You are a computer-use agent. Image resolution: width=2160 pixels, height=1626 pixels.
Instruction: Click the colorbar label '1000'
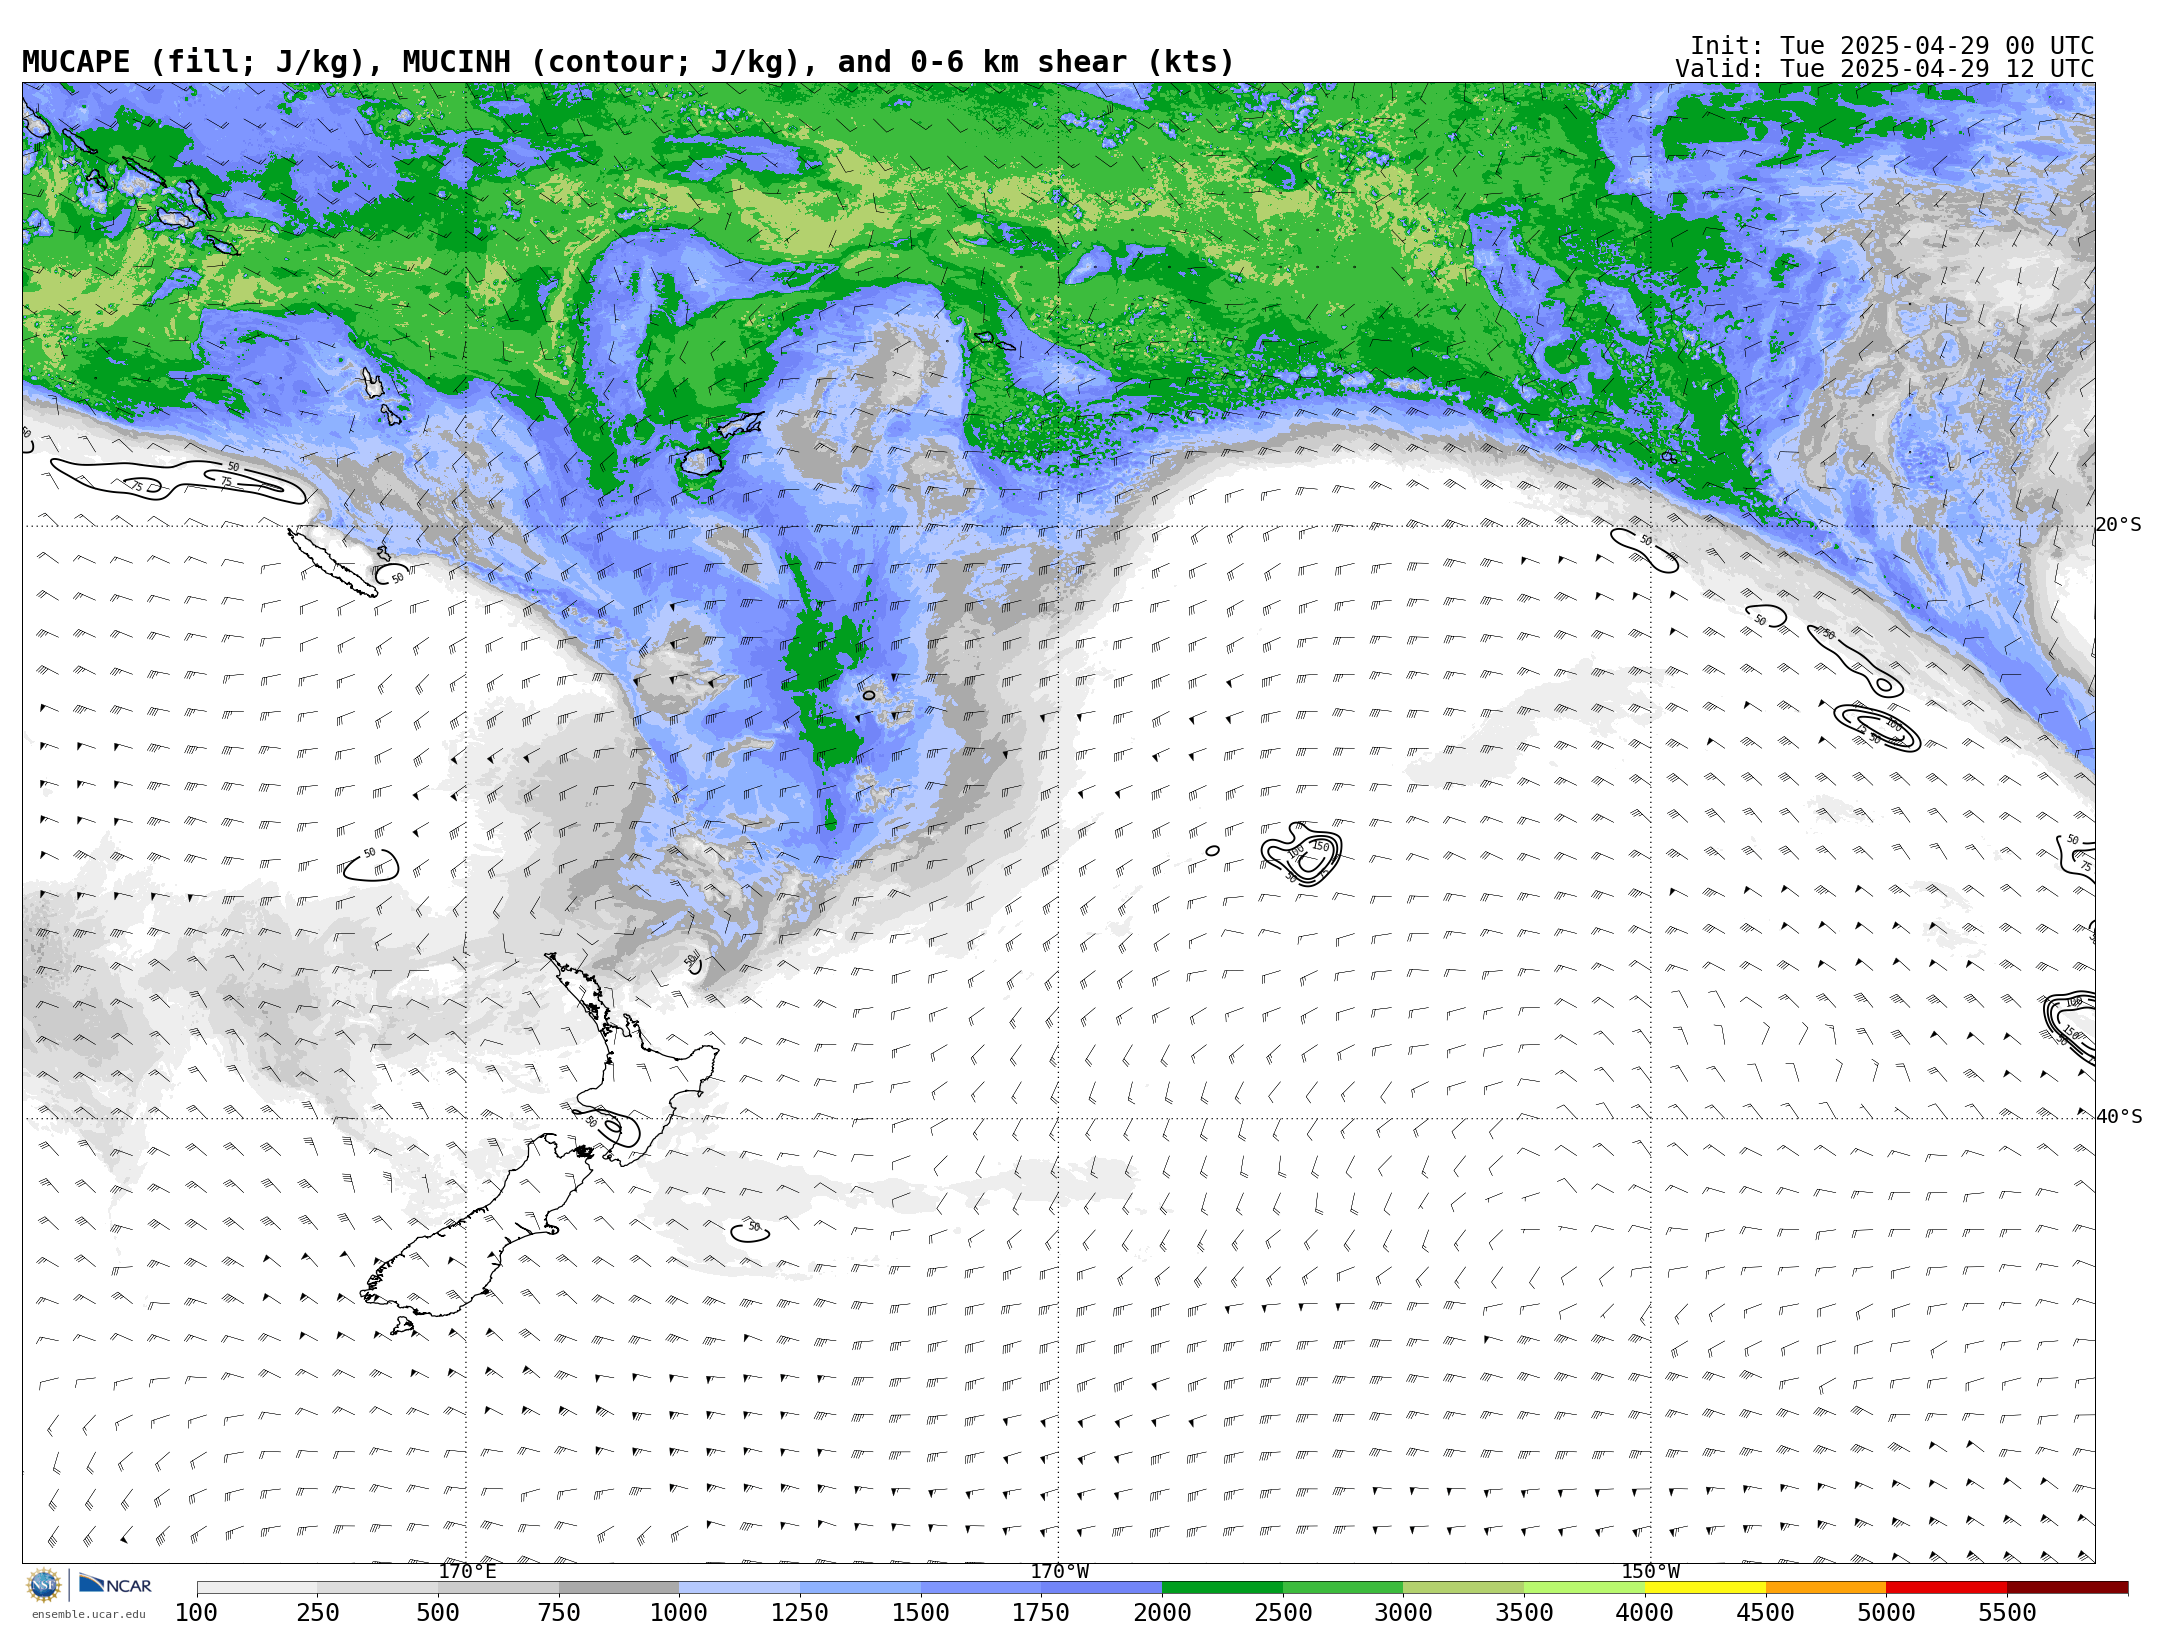pyautogui.click(x=679, y=1613)
